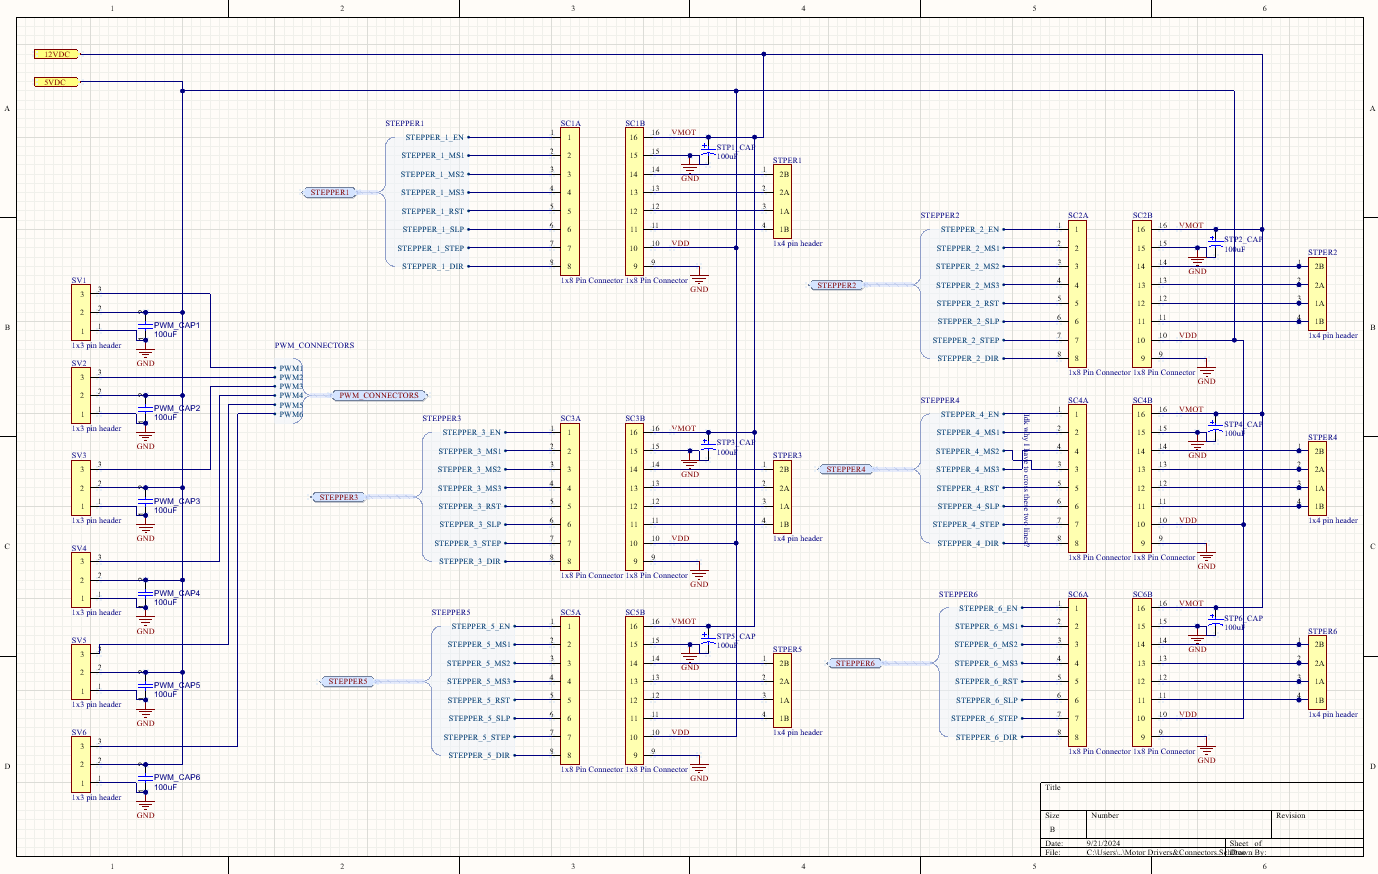Click the STPER3 1x4 pin header
This screenshot has width=1378, height=874.
click(x=783, y=497)
